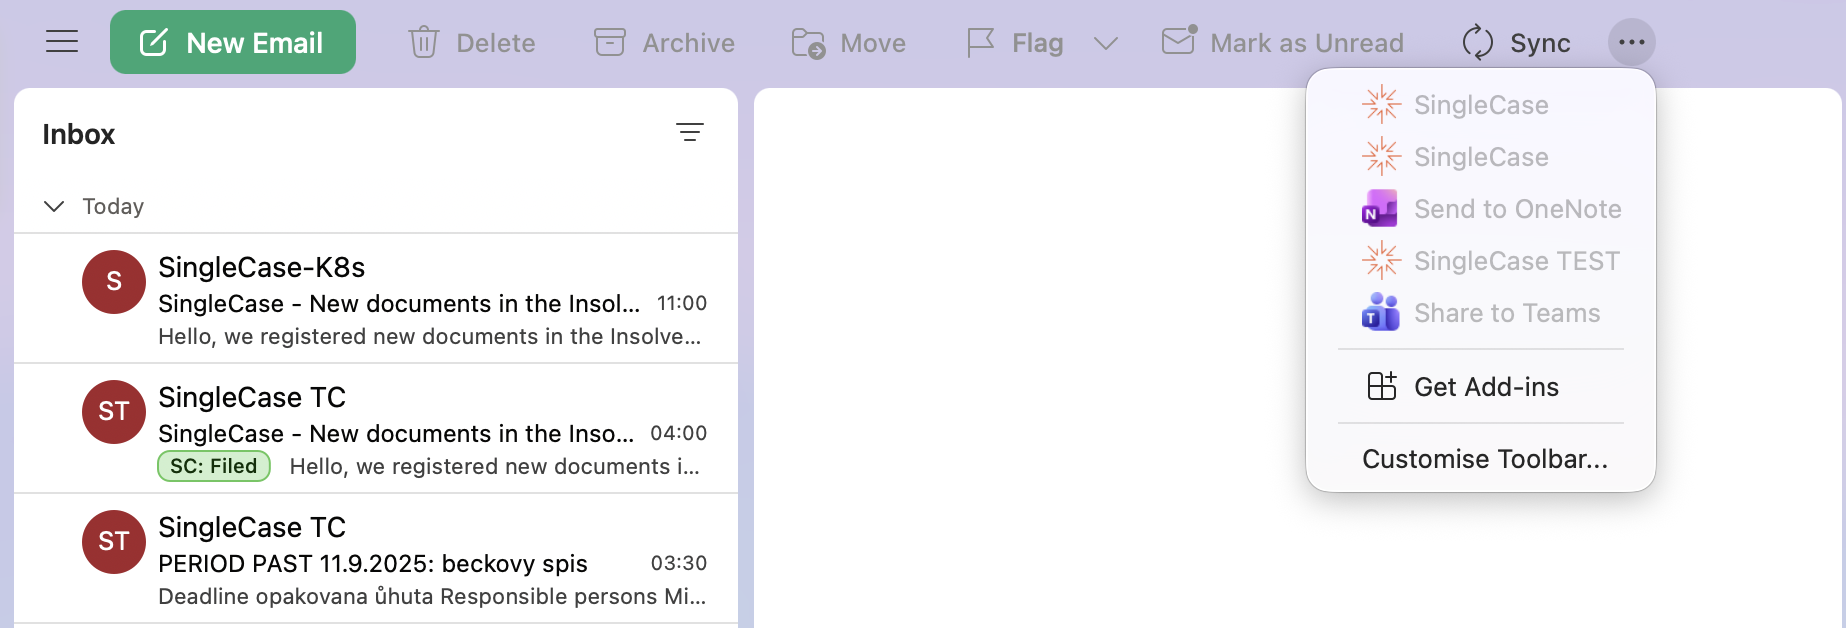Click the Today group label
The width and height of the screenshot is (1846, 628).
pyautogui.click(x=113, y=206)
